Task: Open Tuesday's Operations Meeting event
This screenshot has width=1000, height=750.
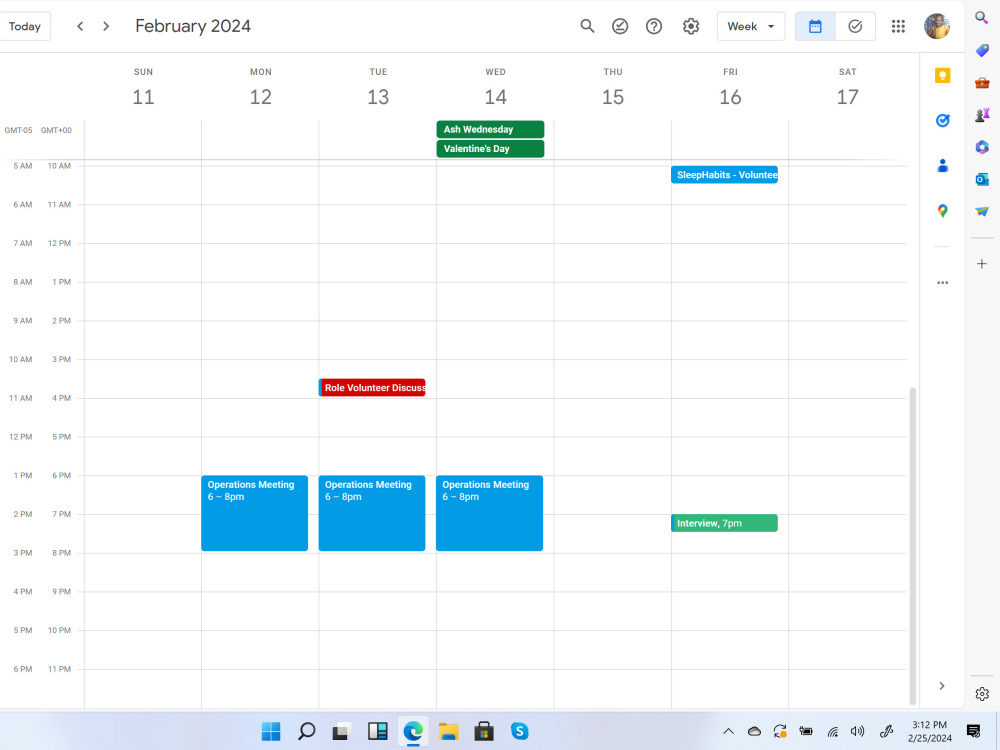Action: pos(372,513)
